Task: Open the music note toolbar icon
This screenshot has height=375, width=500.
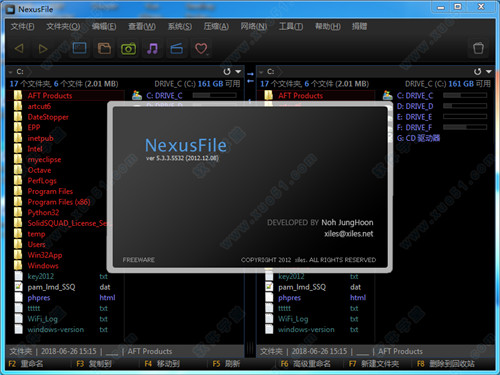Action: click(x=152, y=49)
